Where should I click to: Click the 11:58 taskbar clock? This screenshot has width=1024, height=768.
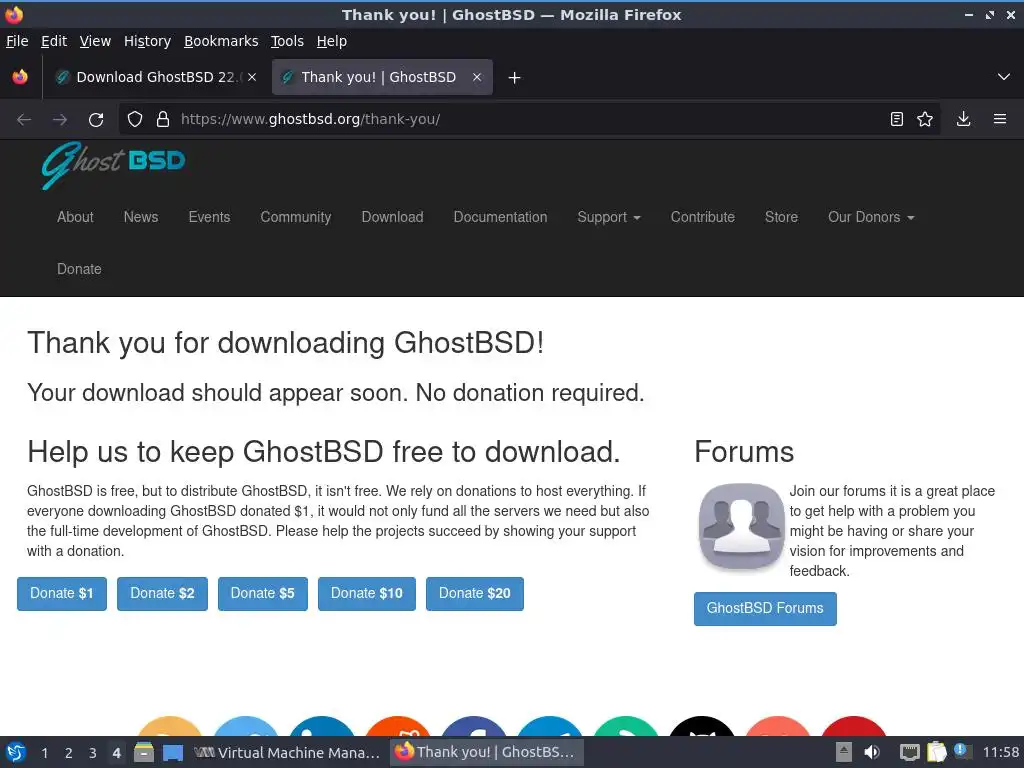[x=1000, y=752]
